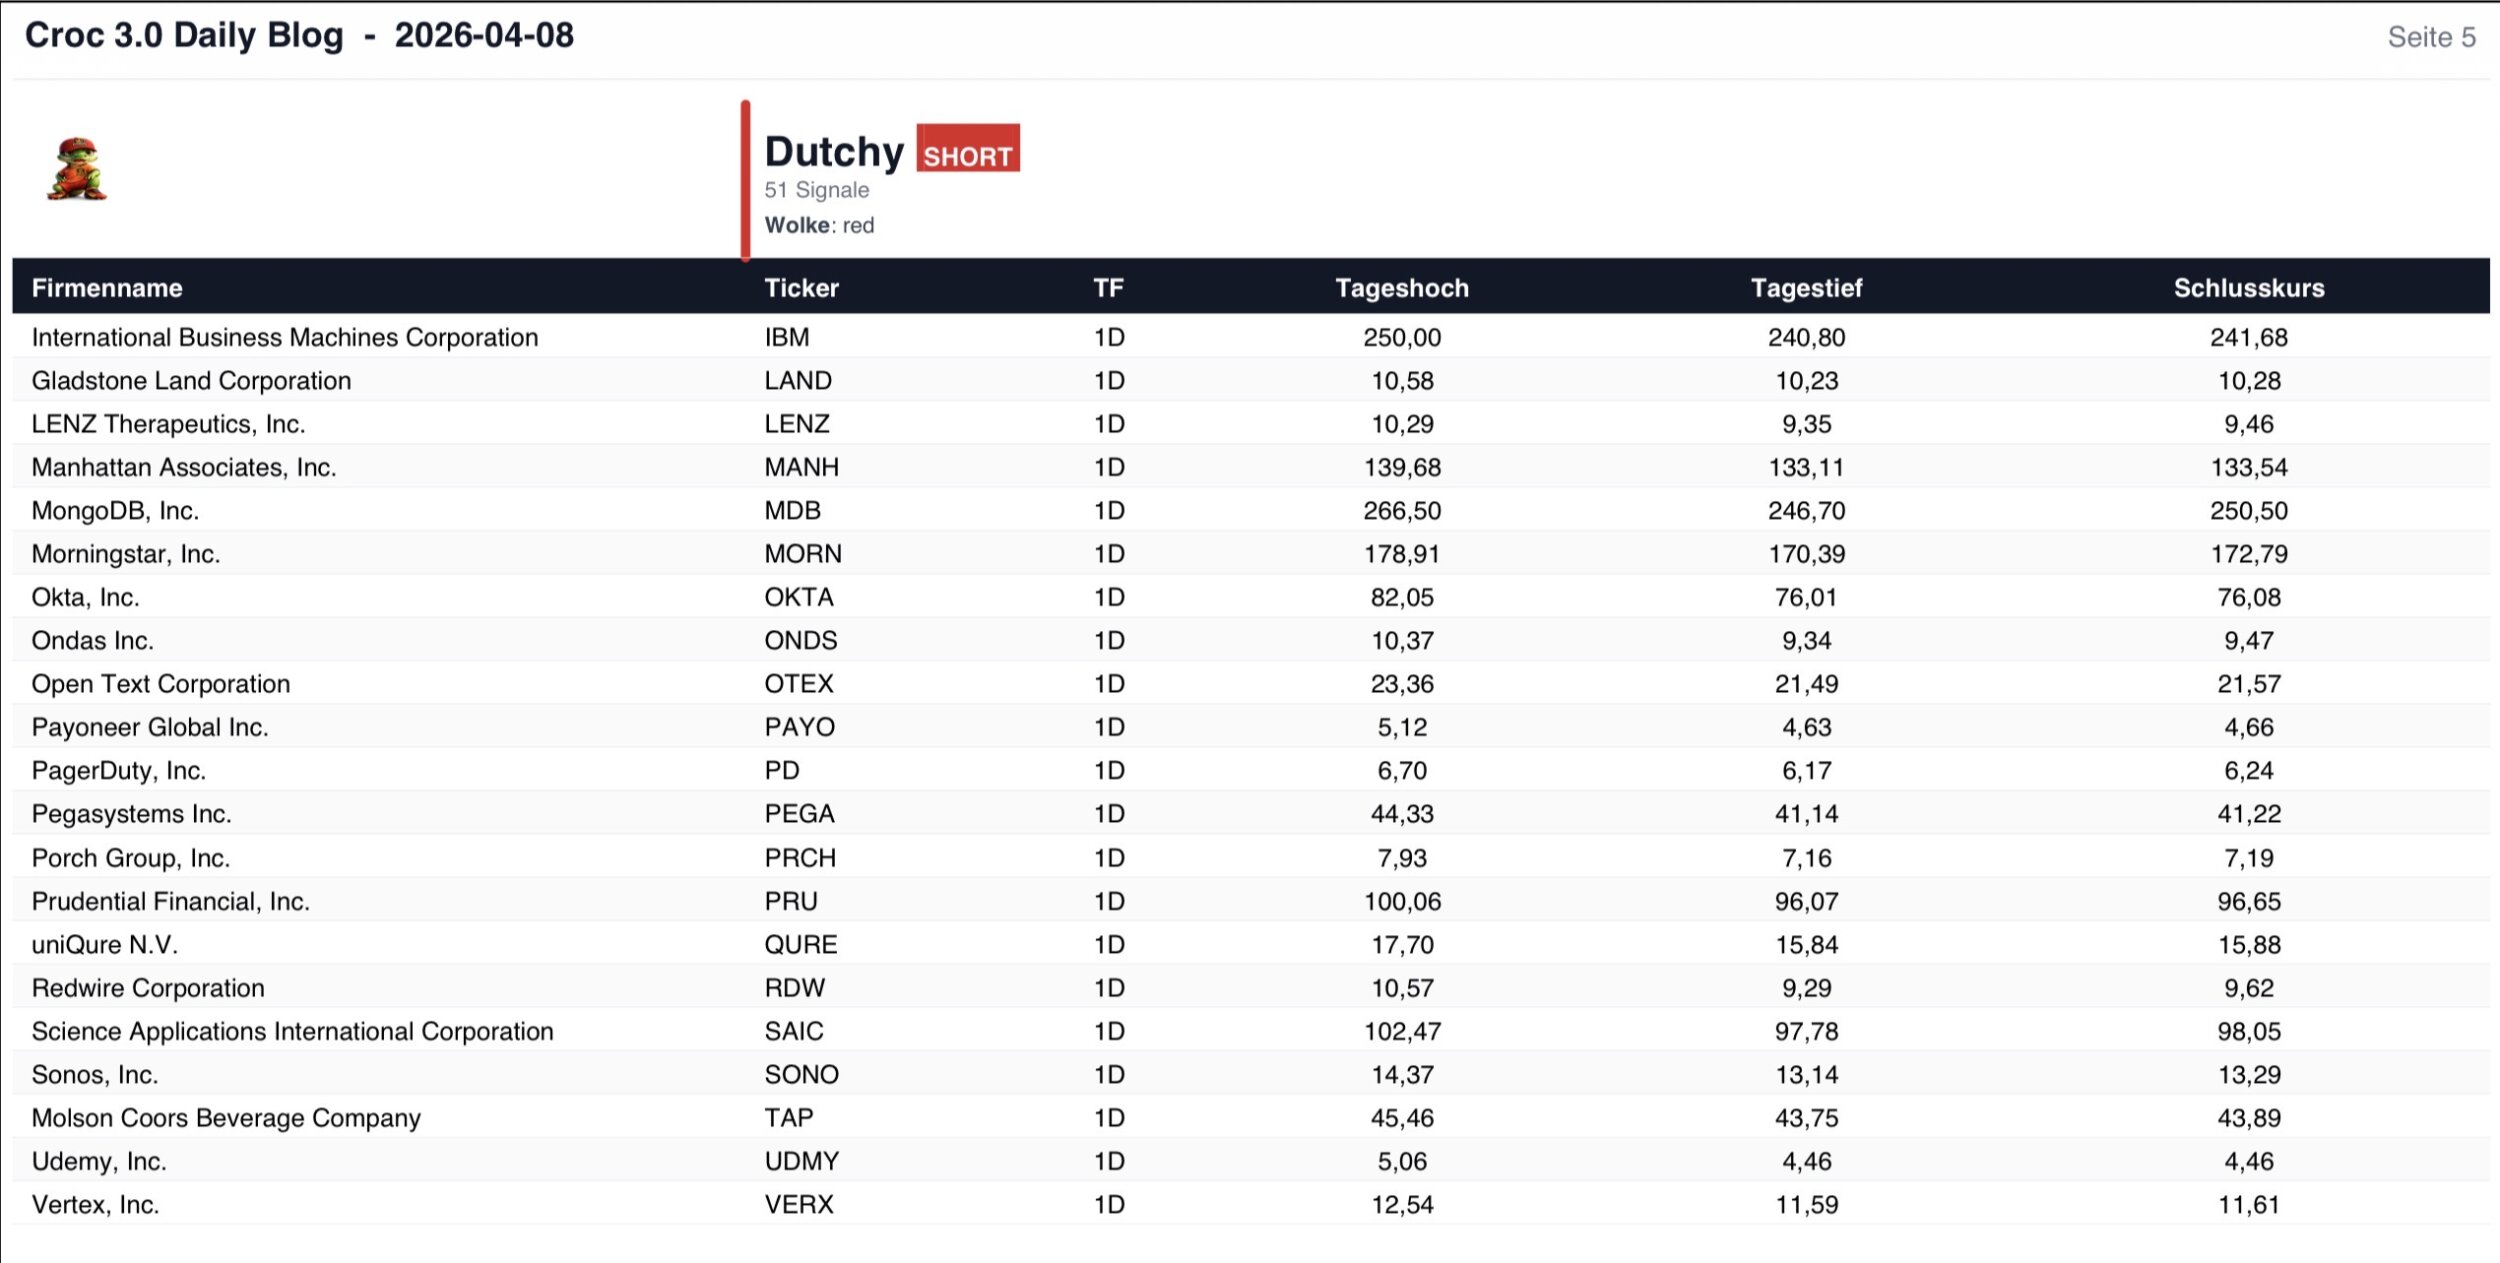Select the Tagestief column header

point(1805,288)
